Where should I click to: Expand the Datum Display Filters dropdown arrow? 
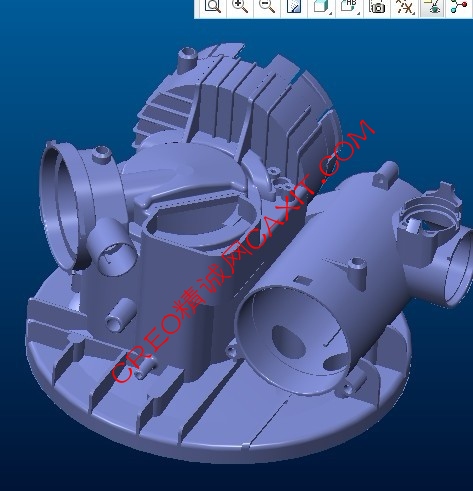(414, 13)
